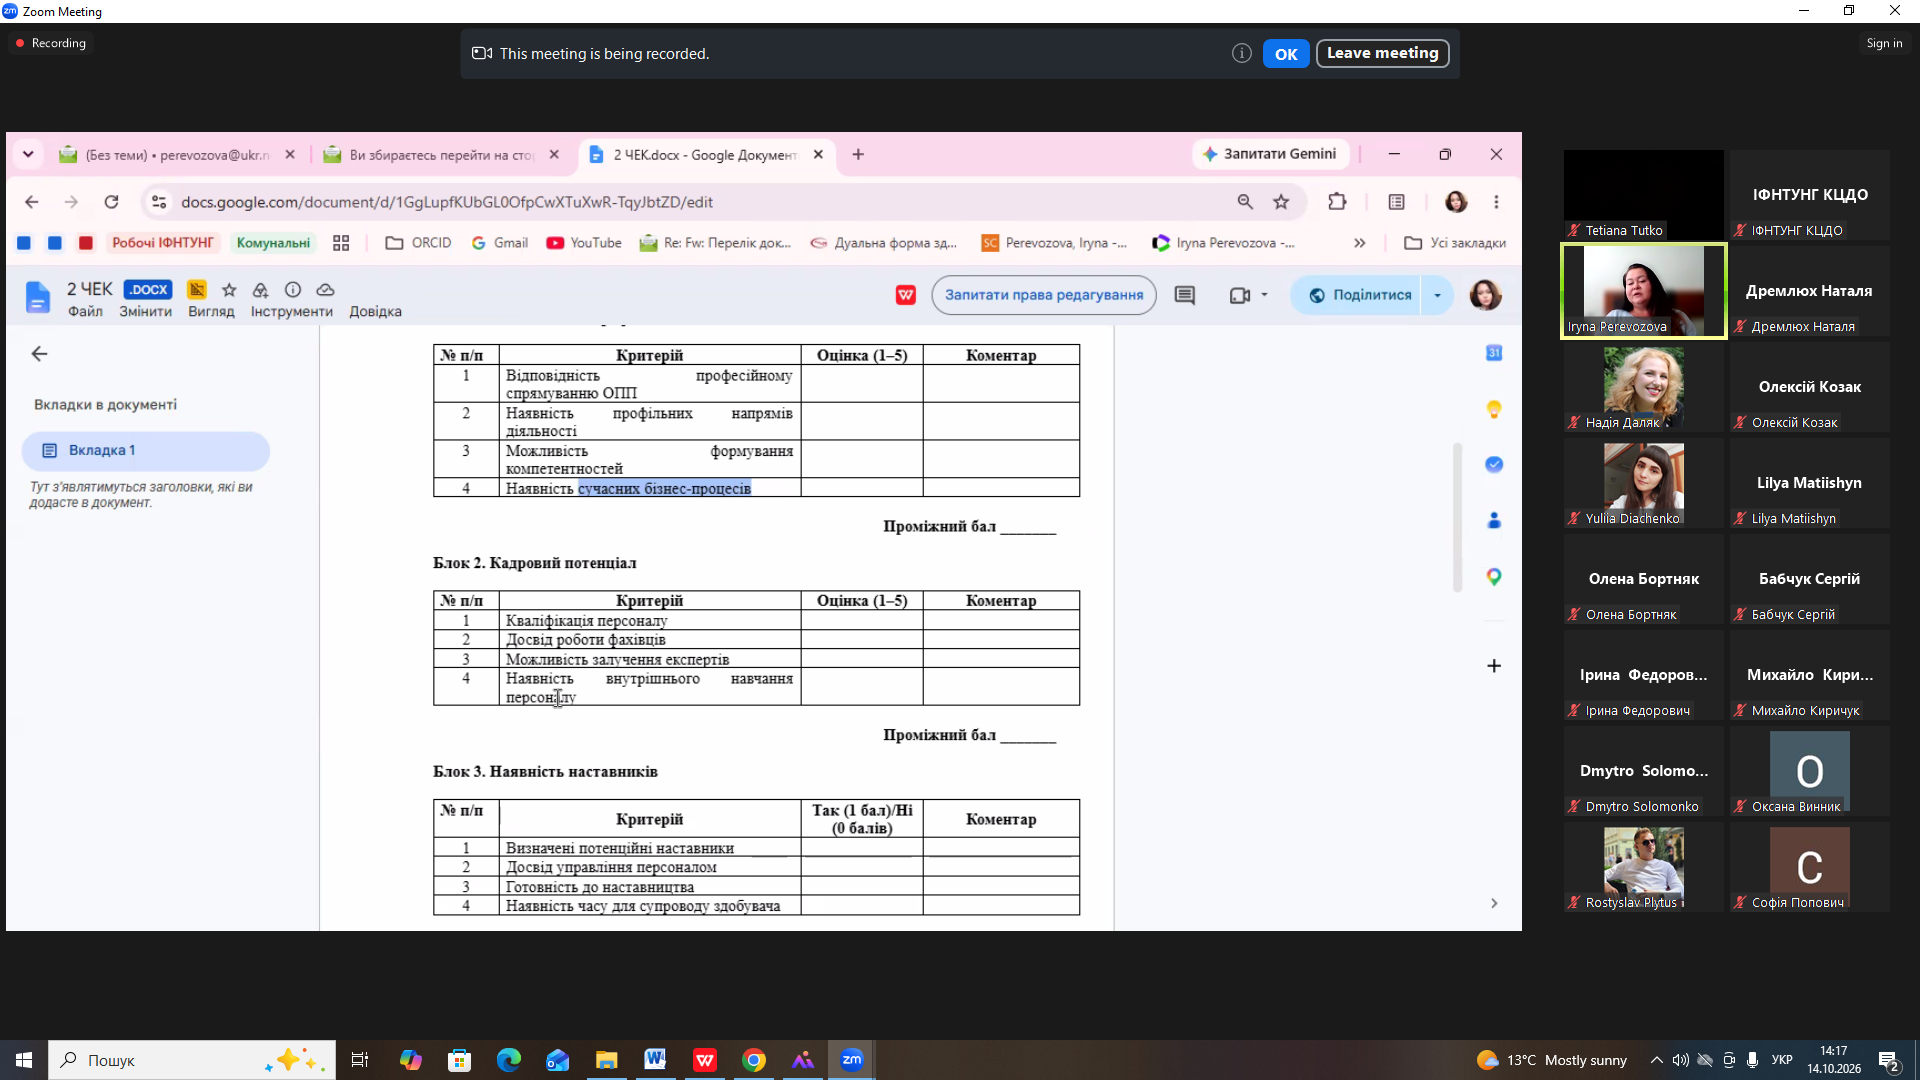Open the recording info icon

coord(1242,54)
